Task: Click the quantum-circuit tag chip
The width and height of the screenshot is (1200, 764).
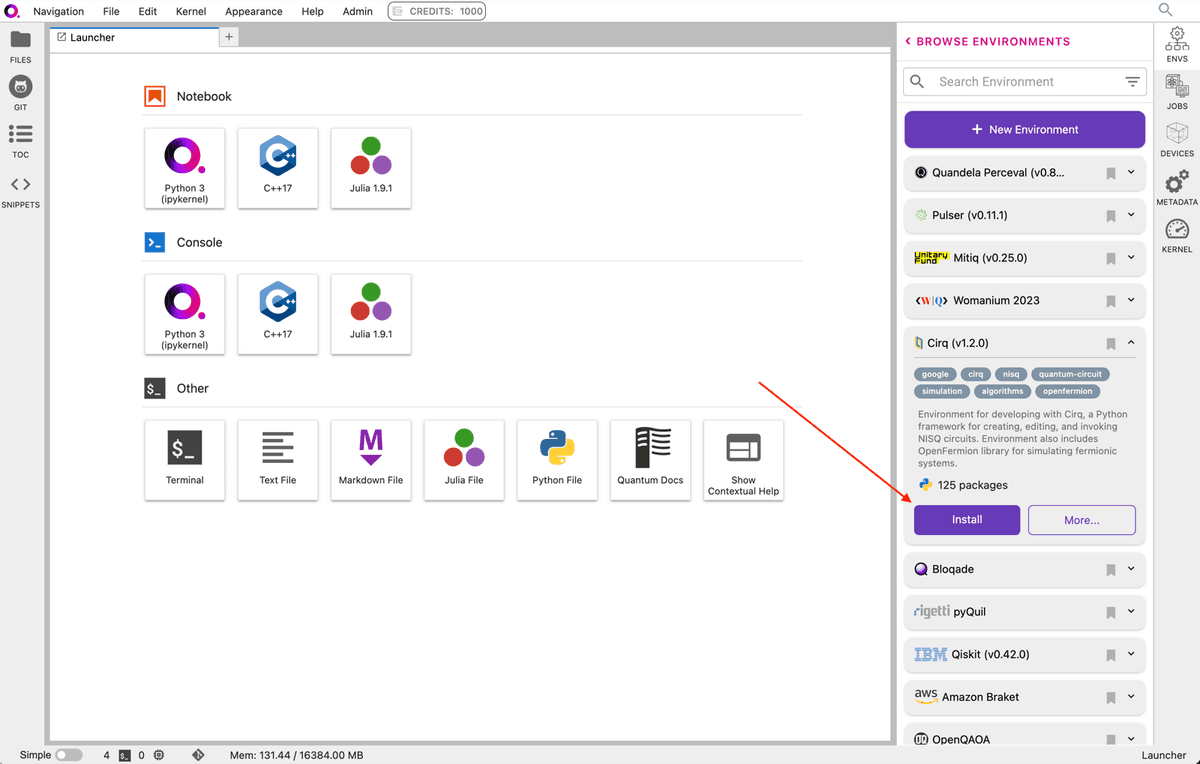Action: [x=1070, y=374]
